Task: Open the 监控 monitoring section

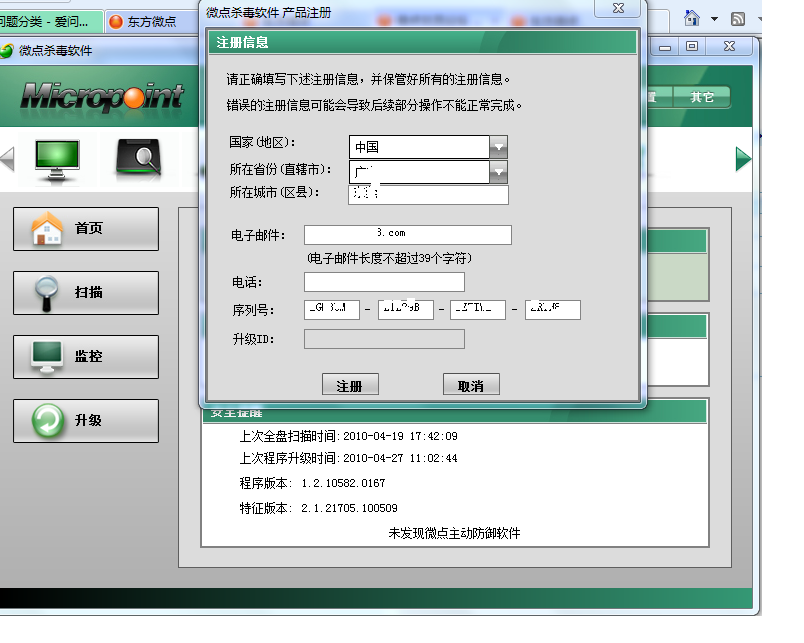Action: [86, 357]
